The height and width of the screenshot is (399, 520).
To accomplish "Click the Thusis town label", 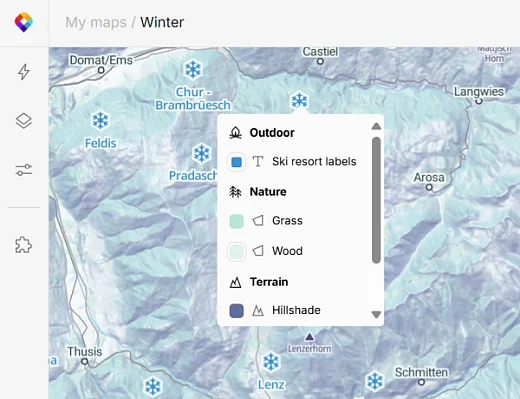I will [85, 352].
